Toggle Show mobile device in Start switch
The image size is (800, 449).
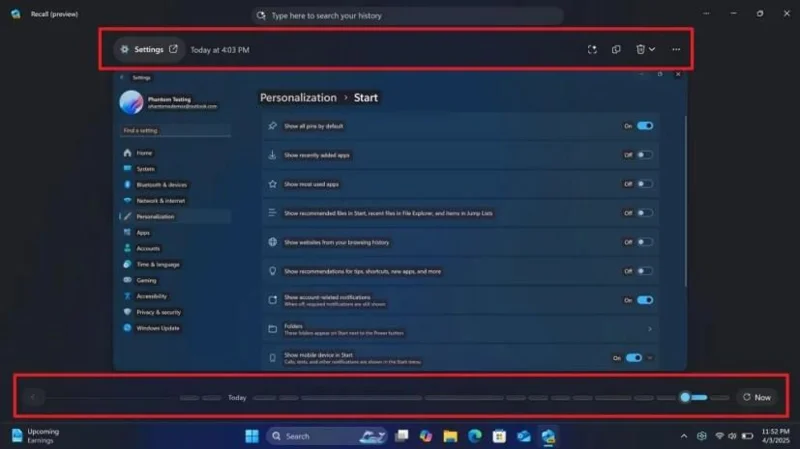click(634, 358)
